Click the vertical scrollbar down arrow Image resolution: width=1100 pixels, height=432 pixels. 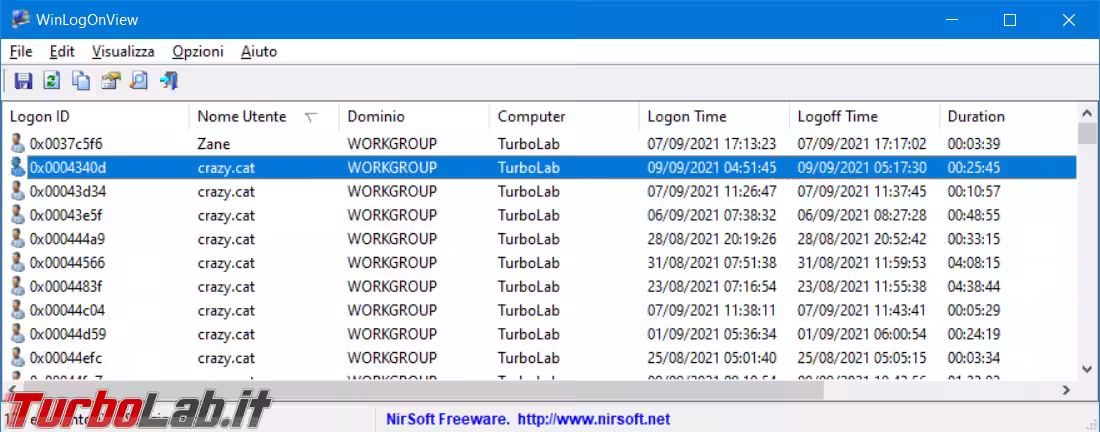(x=1087, y=370)
